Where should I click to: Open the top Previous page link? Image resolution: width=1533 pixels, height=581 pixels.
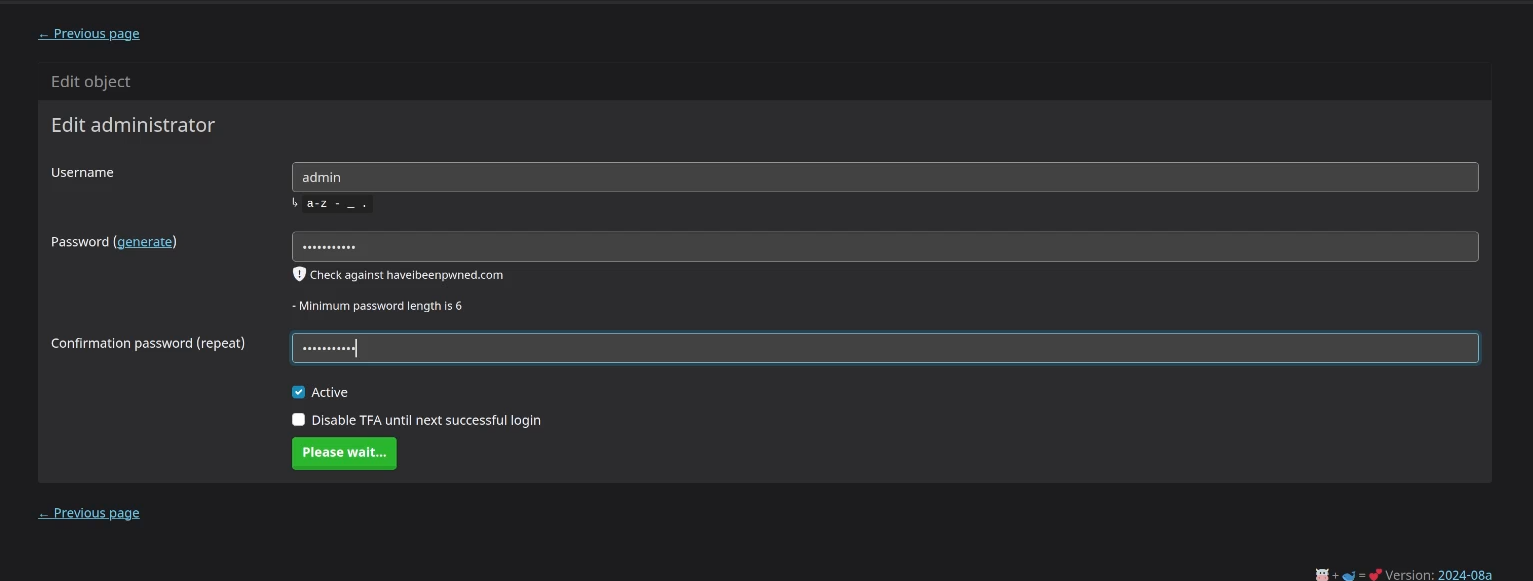point(89,34)
